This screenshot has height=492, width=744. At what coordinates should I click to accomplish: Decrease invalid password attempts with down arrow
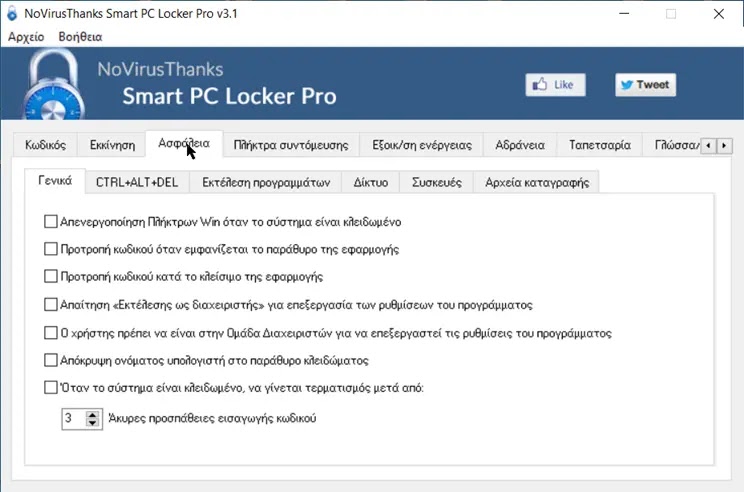pos(93,422)
